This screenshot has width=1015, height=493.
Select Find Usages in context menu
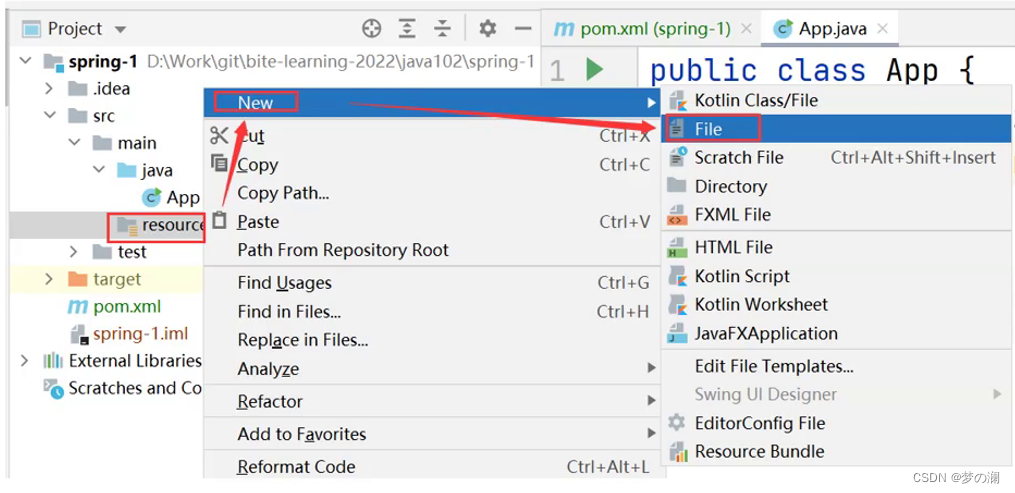tap(432, 283)
